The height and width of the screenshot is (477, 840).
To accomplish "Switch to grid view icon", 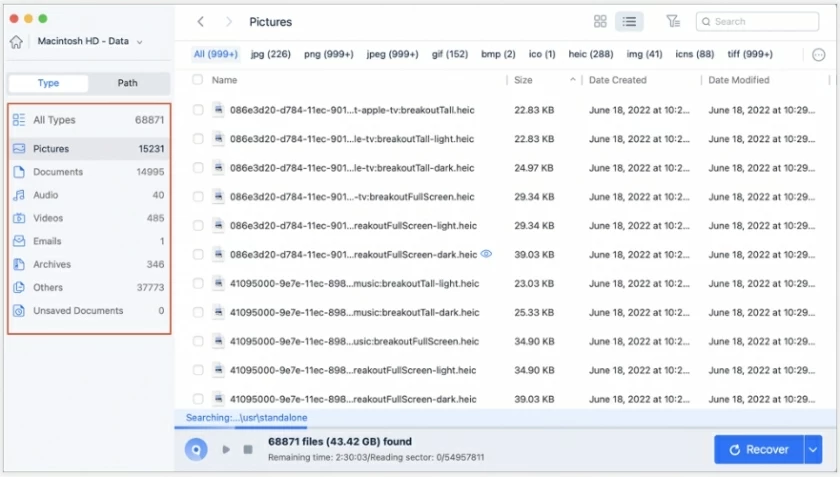I will click(600, 21).
